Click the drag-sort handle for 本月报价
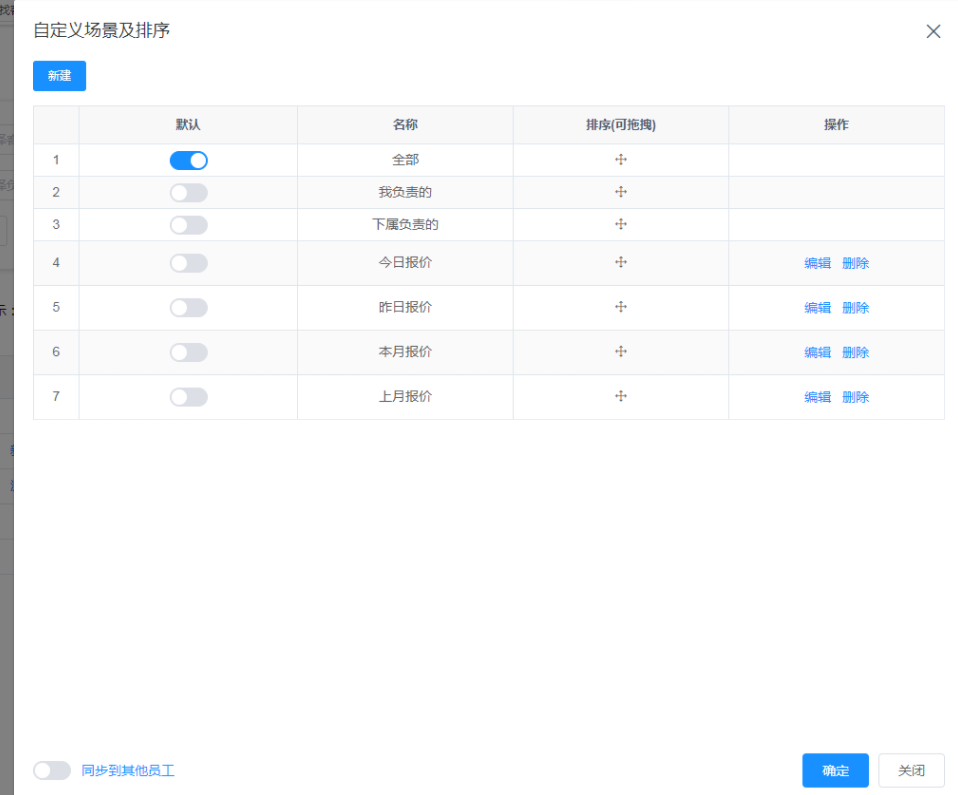 [621, 352]
